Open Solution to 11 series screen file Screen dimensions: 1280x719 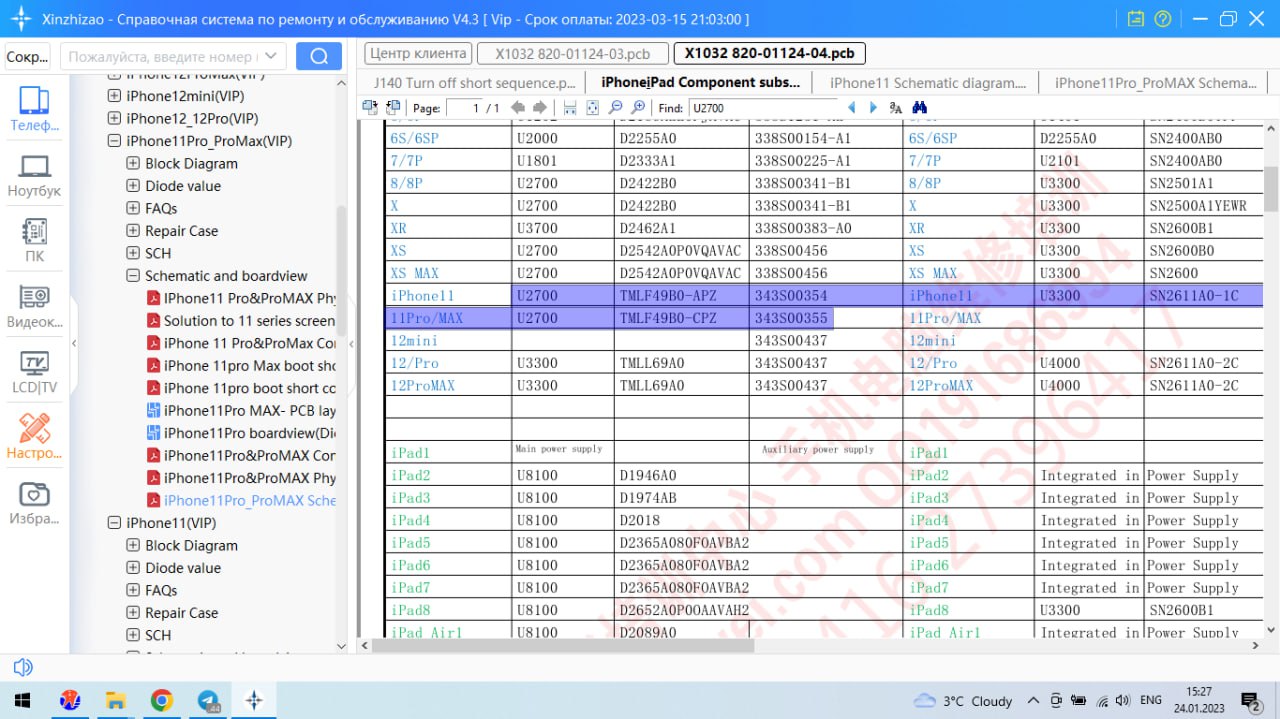(249, 321)
